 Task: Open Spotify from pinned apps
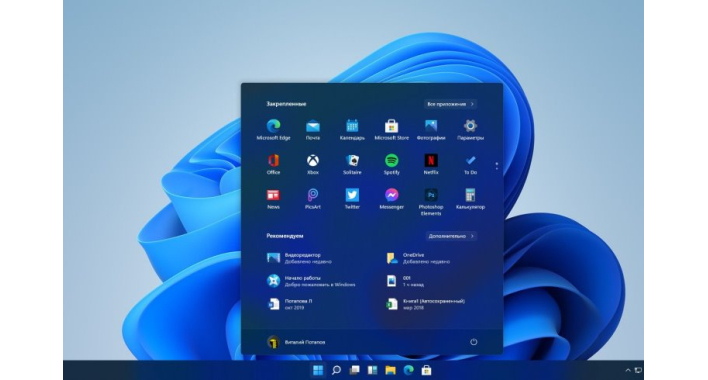point(391,164)
